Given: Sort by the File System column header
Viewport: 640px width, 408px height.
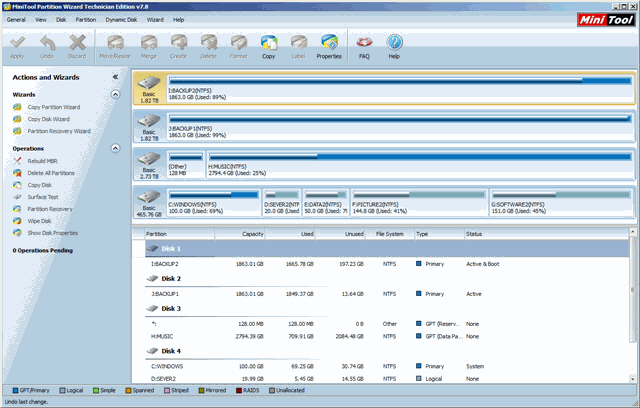Looking at the screenshot, I should [389, 234].
